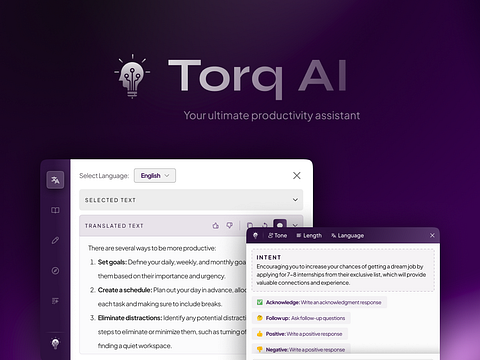Click the thumbs-down icon in Translated Text header
Viewport: 480px width, 360px height.
(230, 226)
